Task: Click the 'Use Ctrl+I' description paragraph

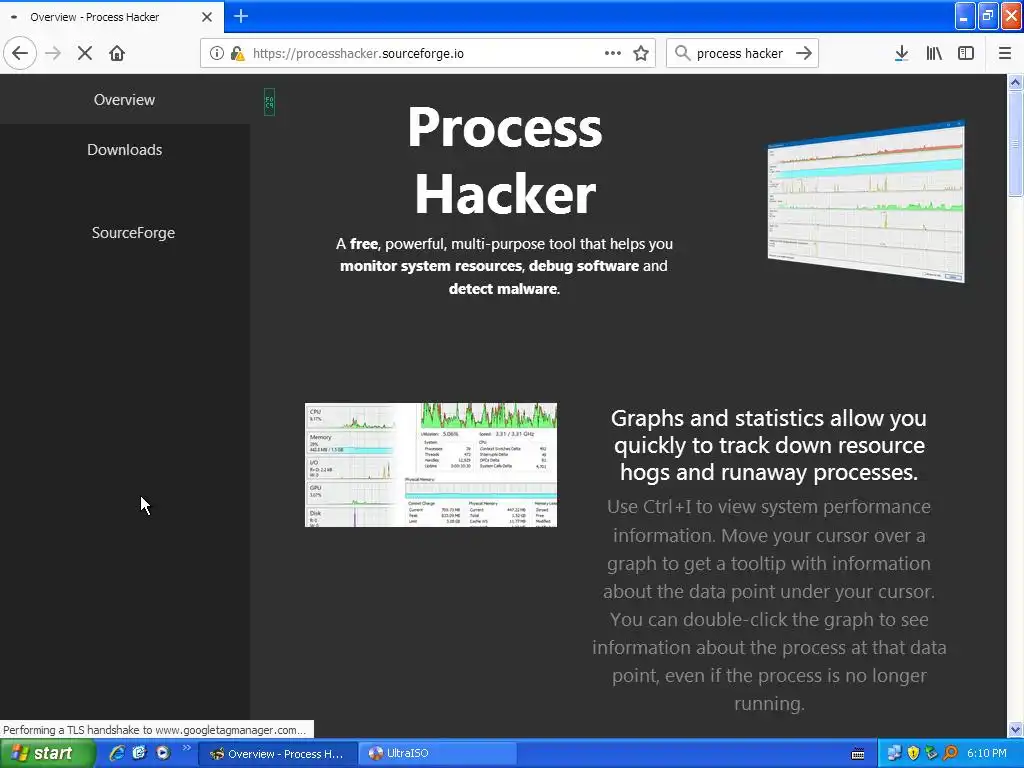Action: point(769,605)
